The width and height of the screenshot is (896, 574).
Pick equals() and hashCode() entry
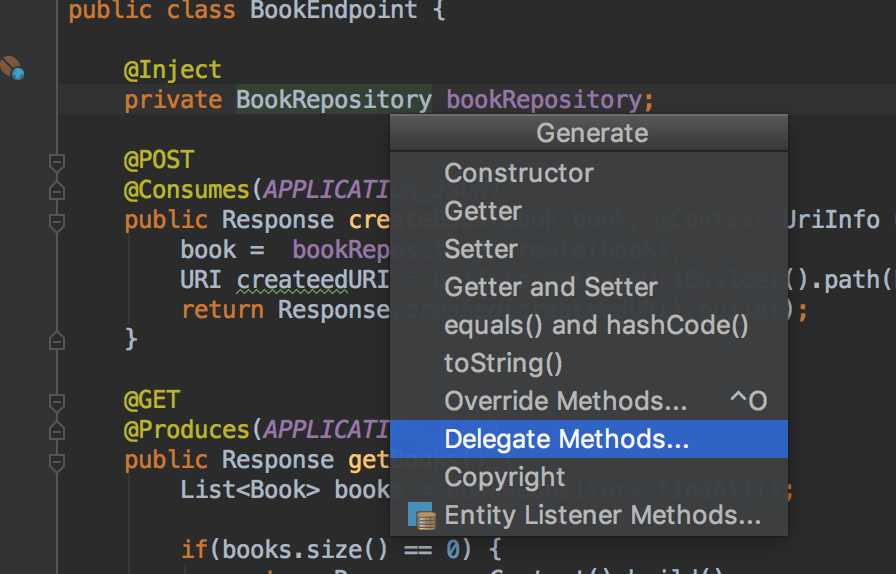tap(589, 325)
